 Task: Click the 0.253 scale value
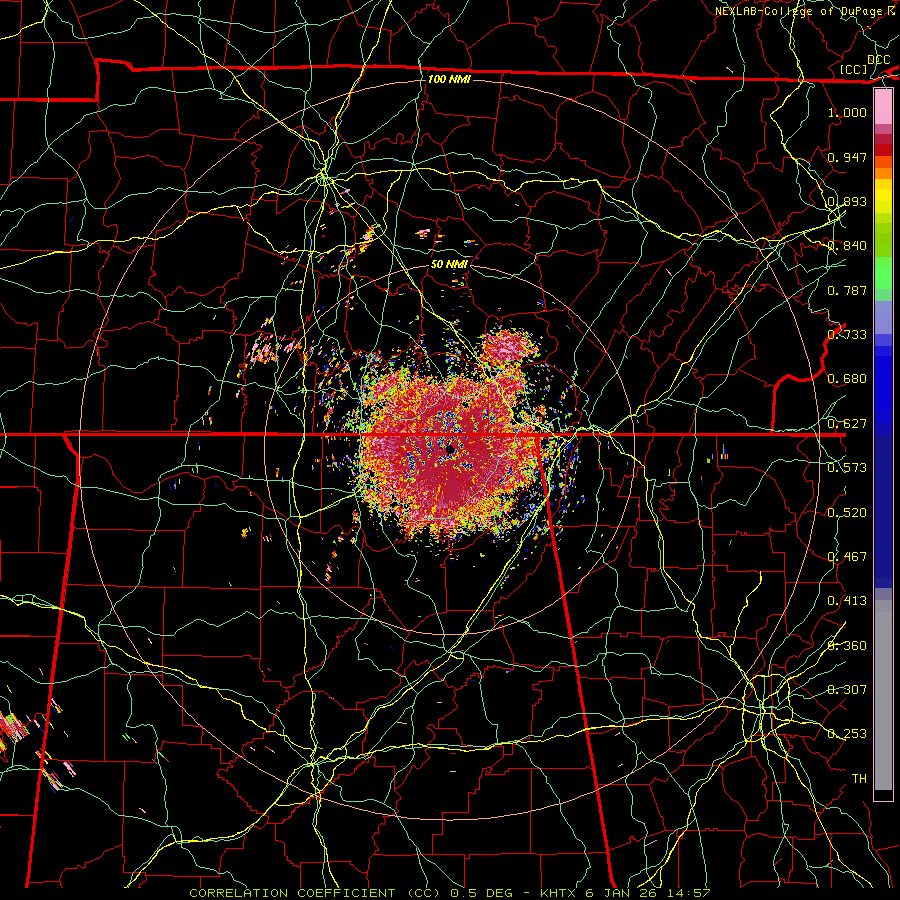click(847, 734)
